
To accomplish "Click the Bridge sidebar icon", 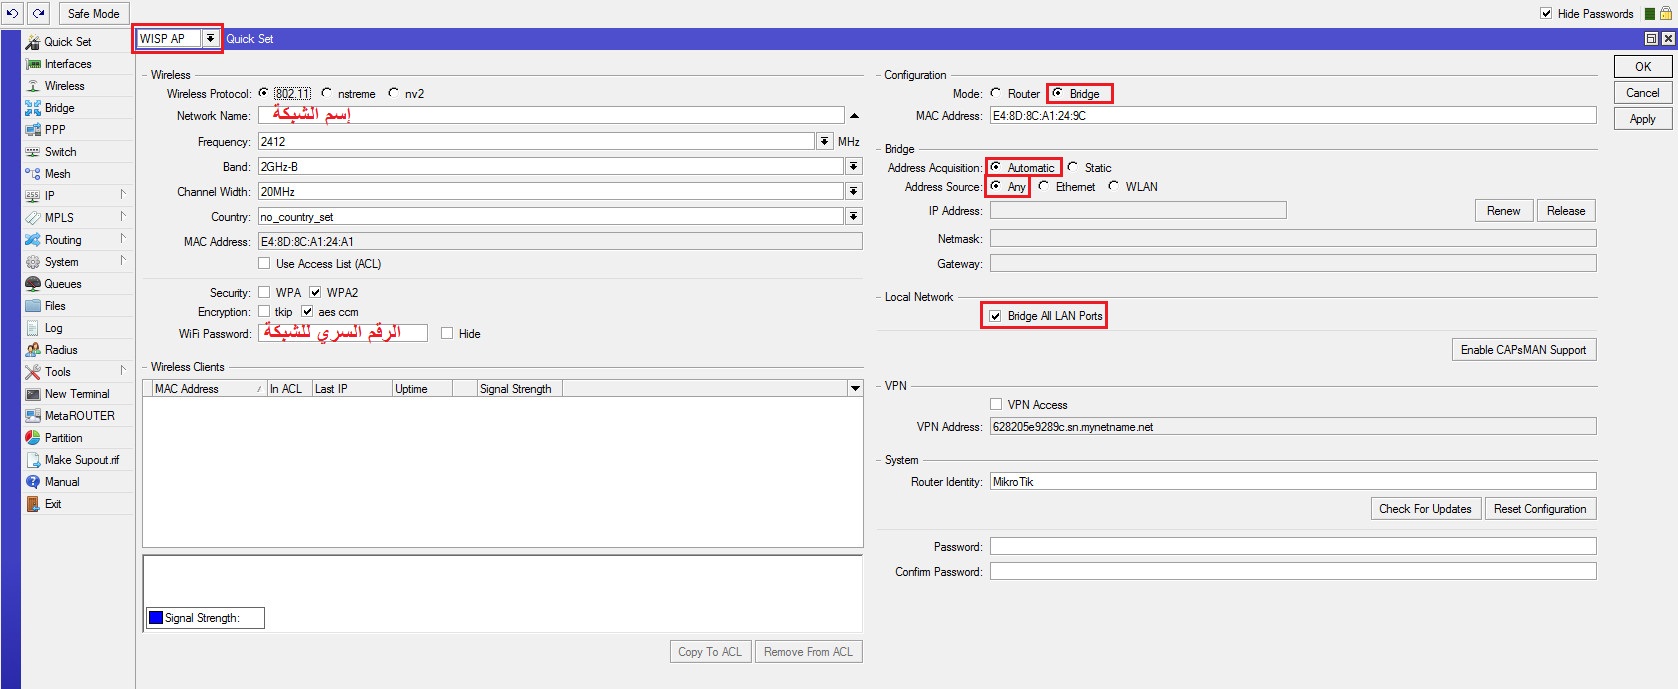I will [33, 108].
